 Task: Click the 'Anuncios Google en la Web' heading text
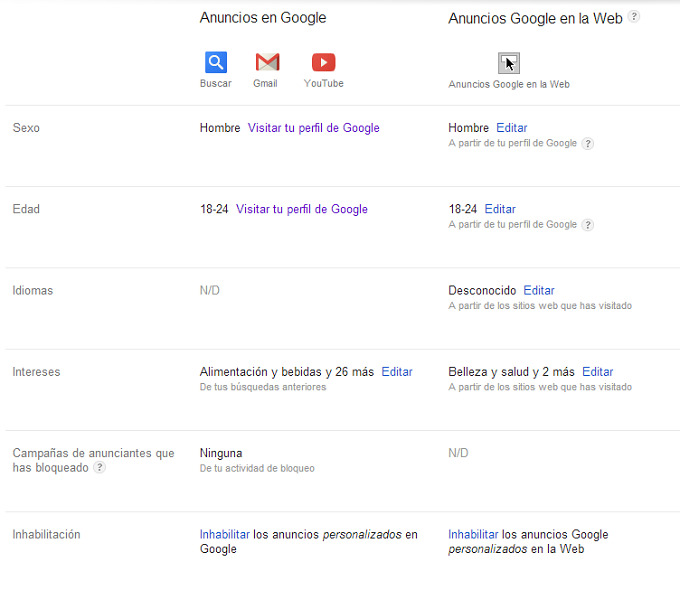pos(535,18)
